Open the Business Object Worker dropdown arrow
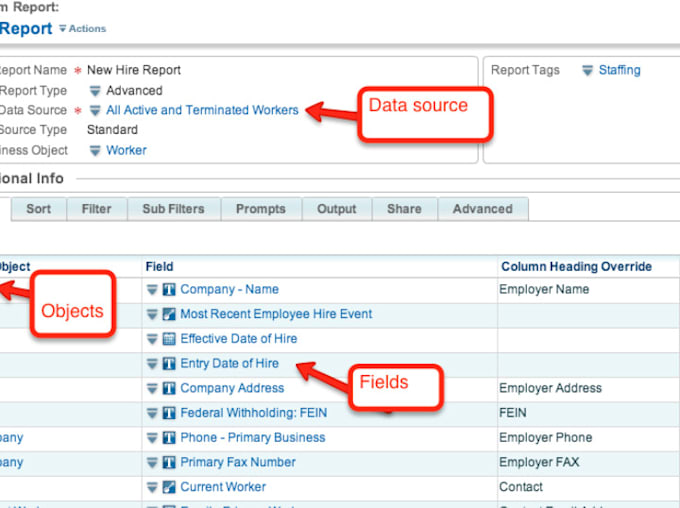The image size is (680, 508). (95, 151)
